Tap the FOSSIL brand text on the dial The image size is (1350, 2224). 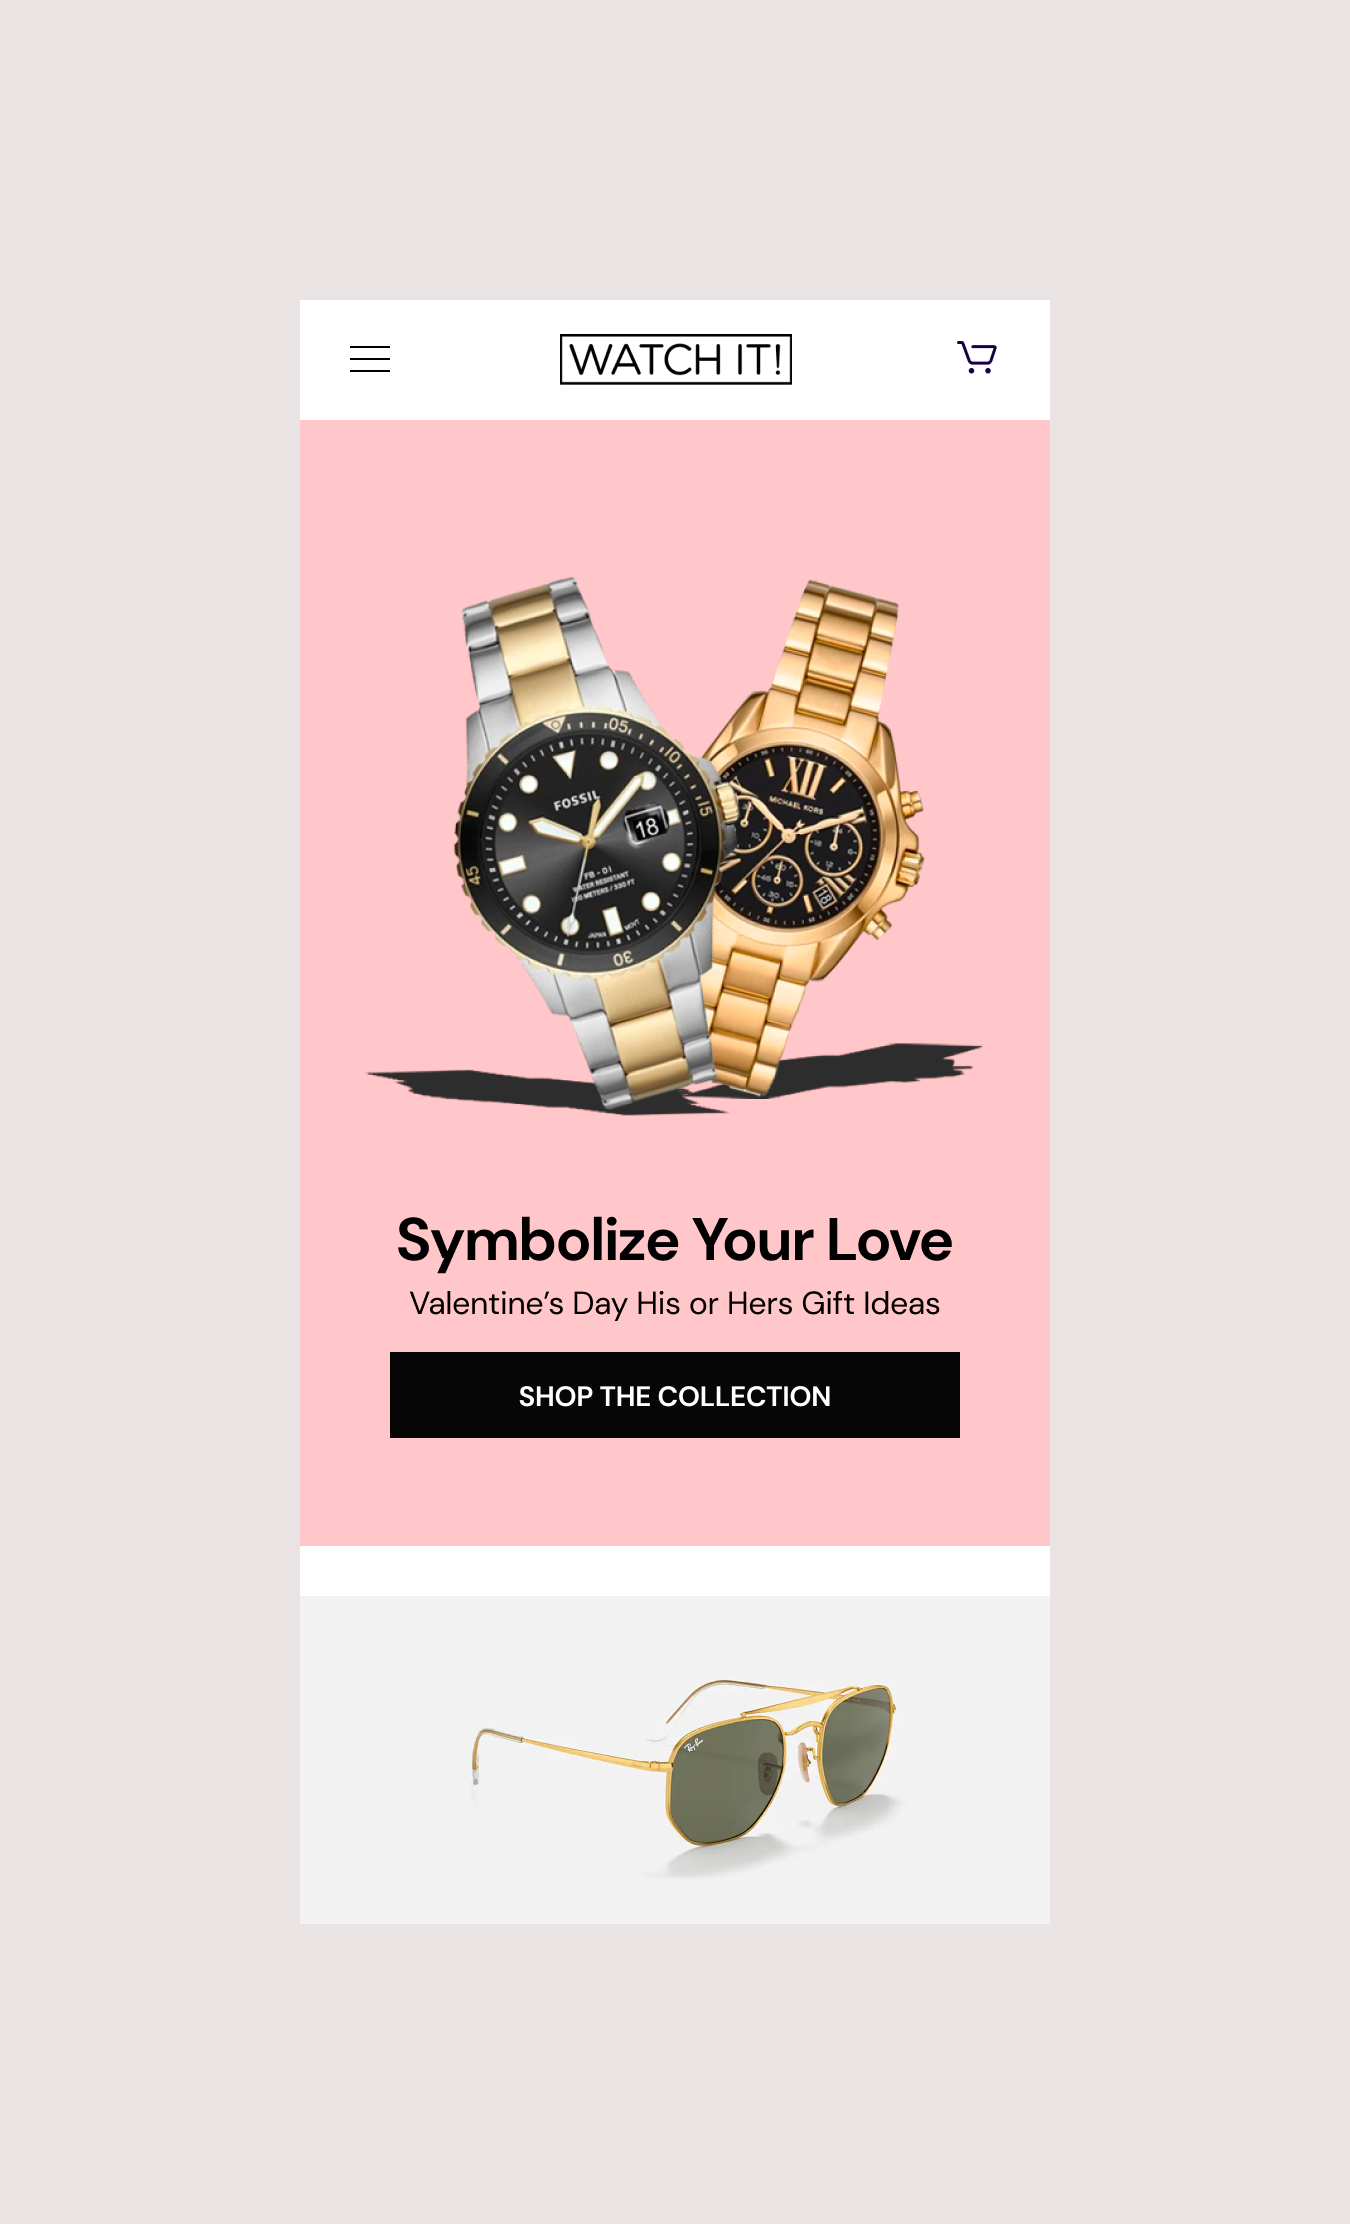576,801
